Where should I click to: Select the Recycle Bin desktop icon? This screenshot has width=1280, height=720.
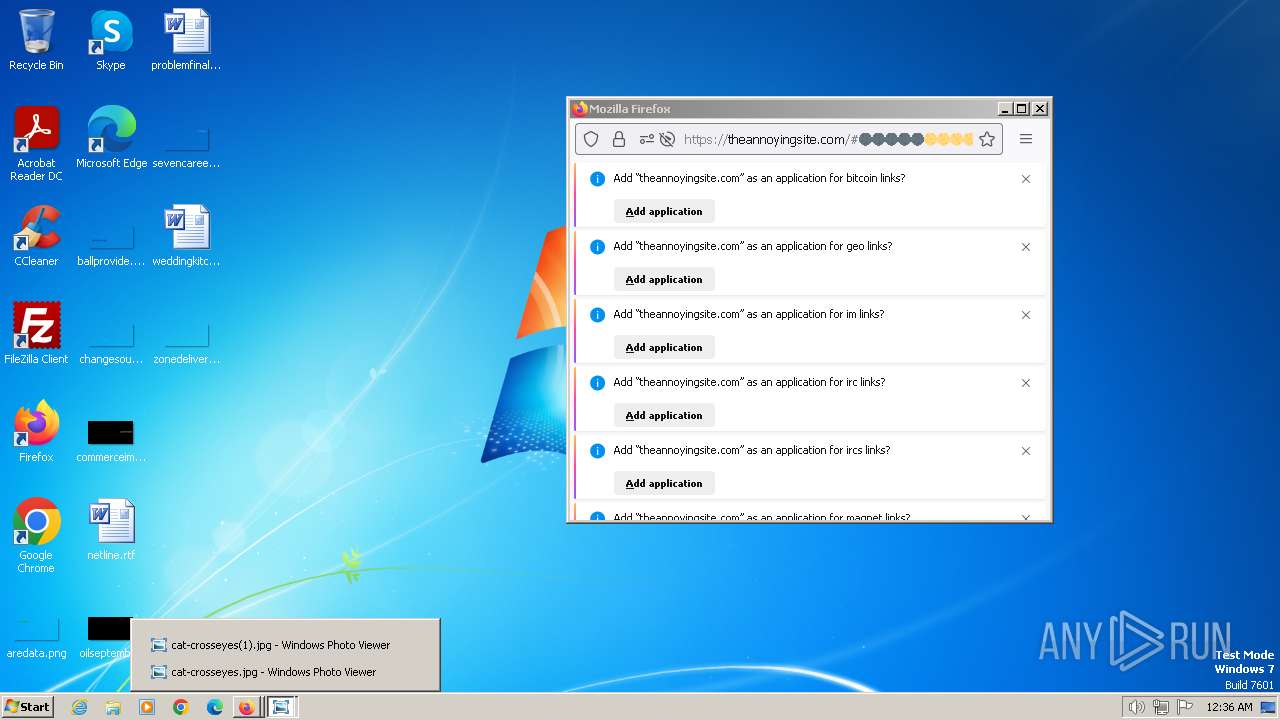tap(36, 40)
